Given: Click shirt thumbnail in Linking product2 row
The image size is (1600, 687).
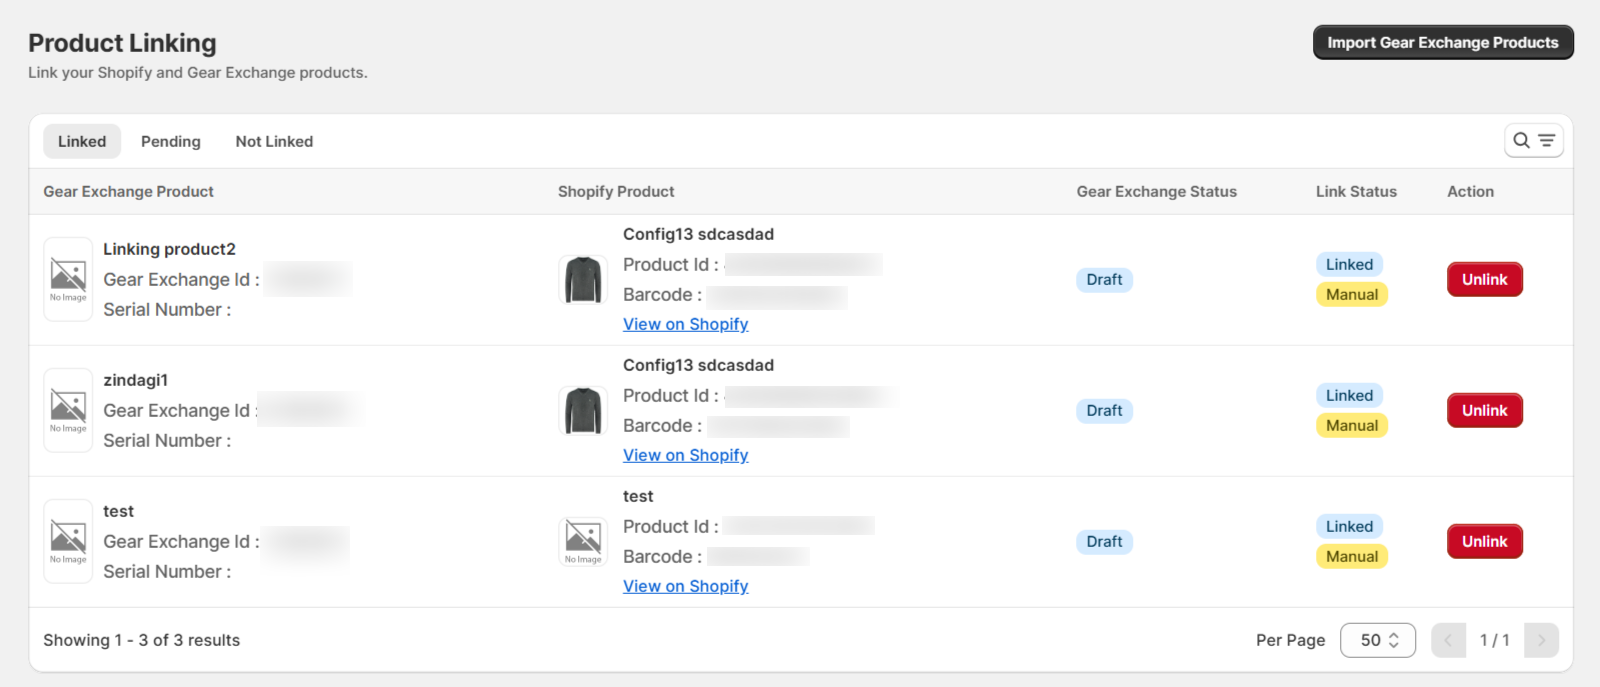Looking at the screenshot, I should pyautogui.click(x=583, y=279).
